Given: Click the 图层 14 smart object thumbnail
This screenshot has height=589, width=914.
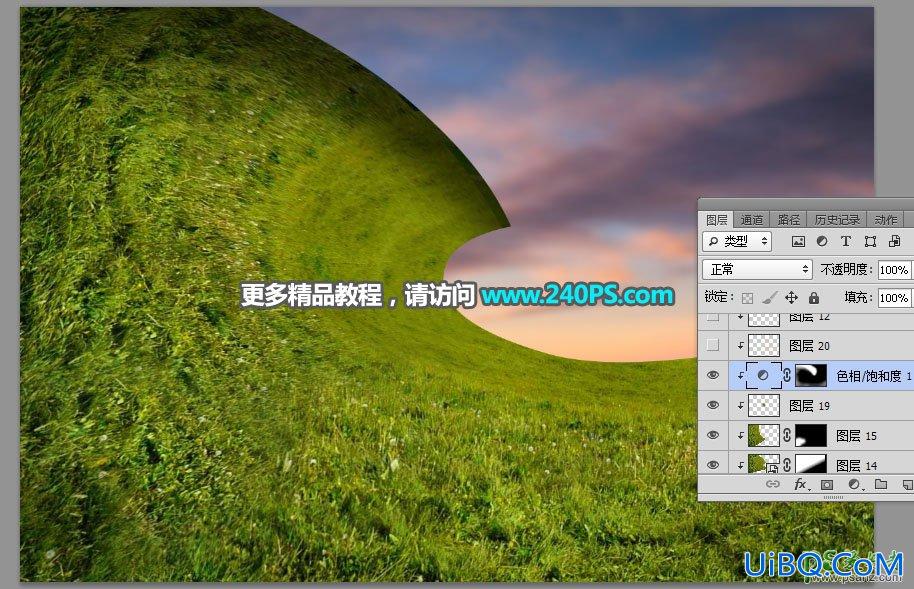Looking at the screenshot, I should [x=764, y=464].
